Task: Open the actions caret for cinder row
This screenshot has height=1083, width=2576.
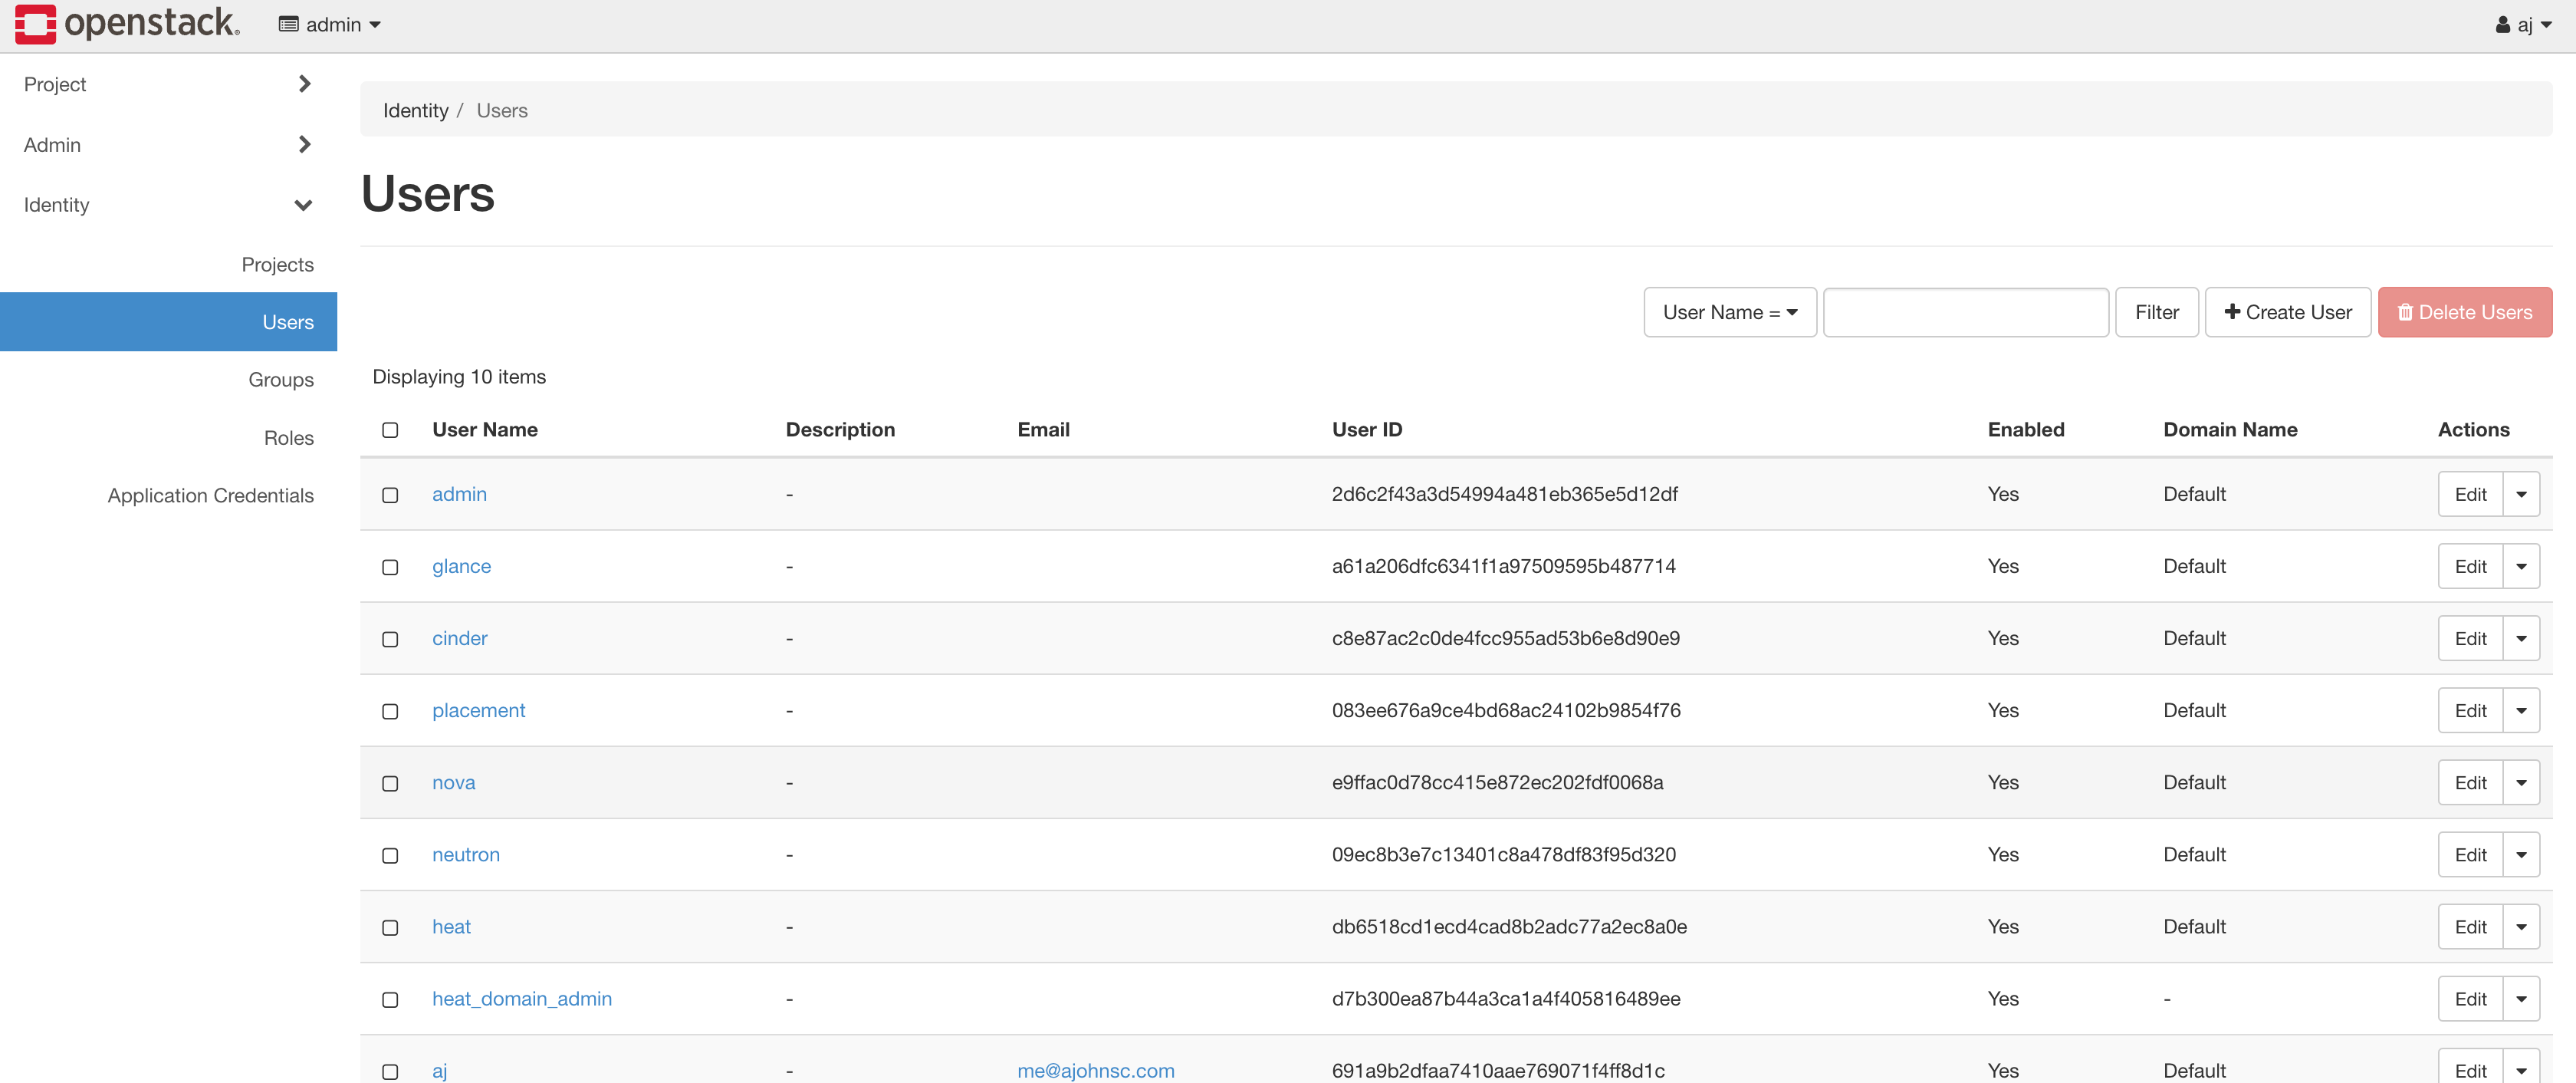Action: [x=2521, y=638]
